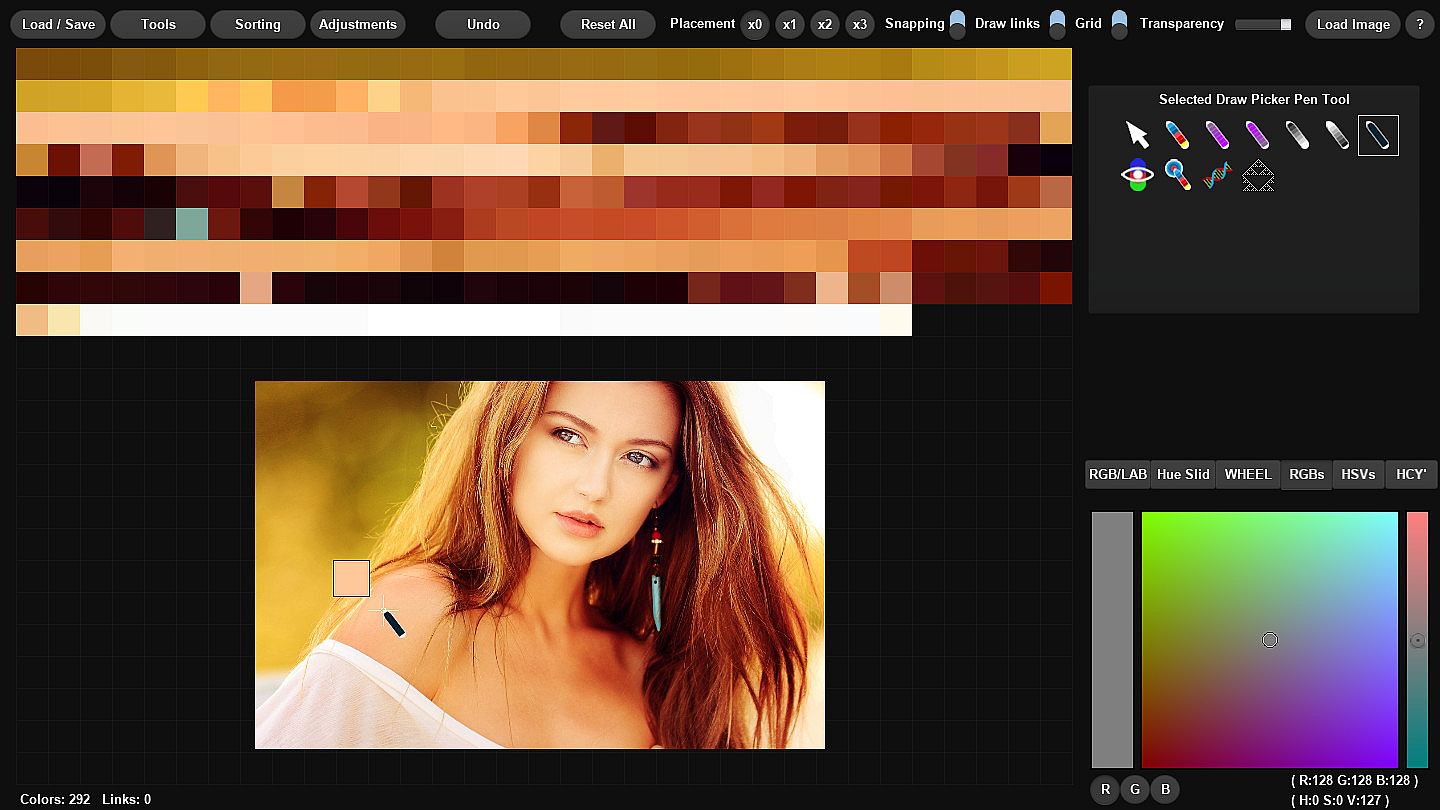Select the white arrow pointer tool
This screenshot has width=1440, height=810.
point(1137,135)
